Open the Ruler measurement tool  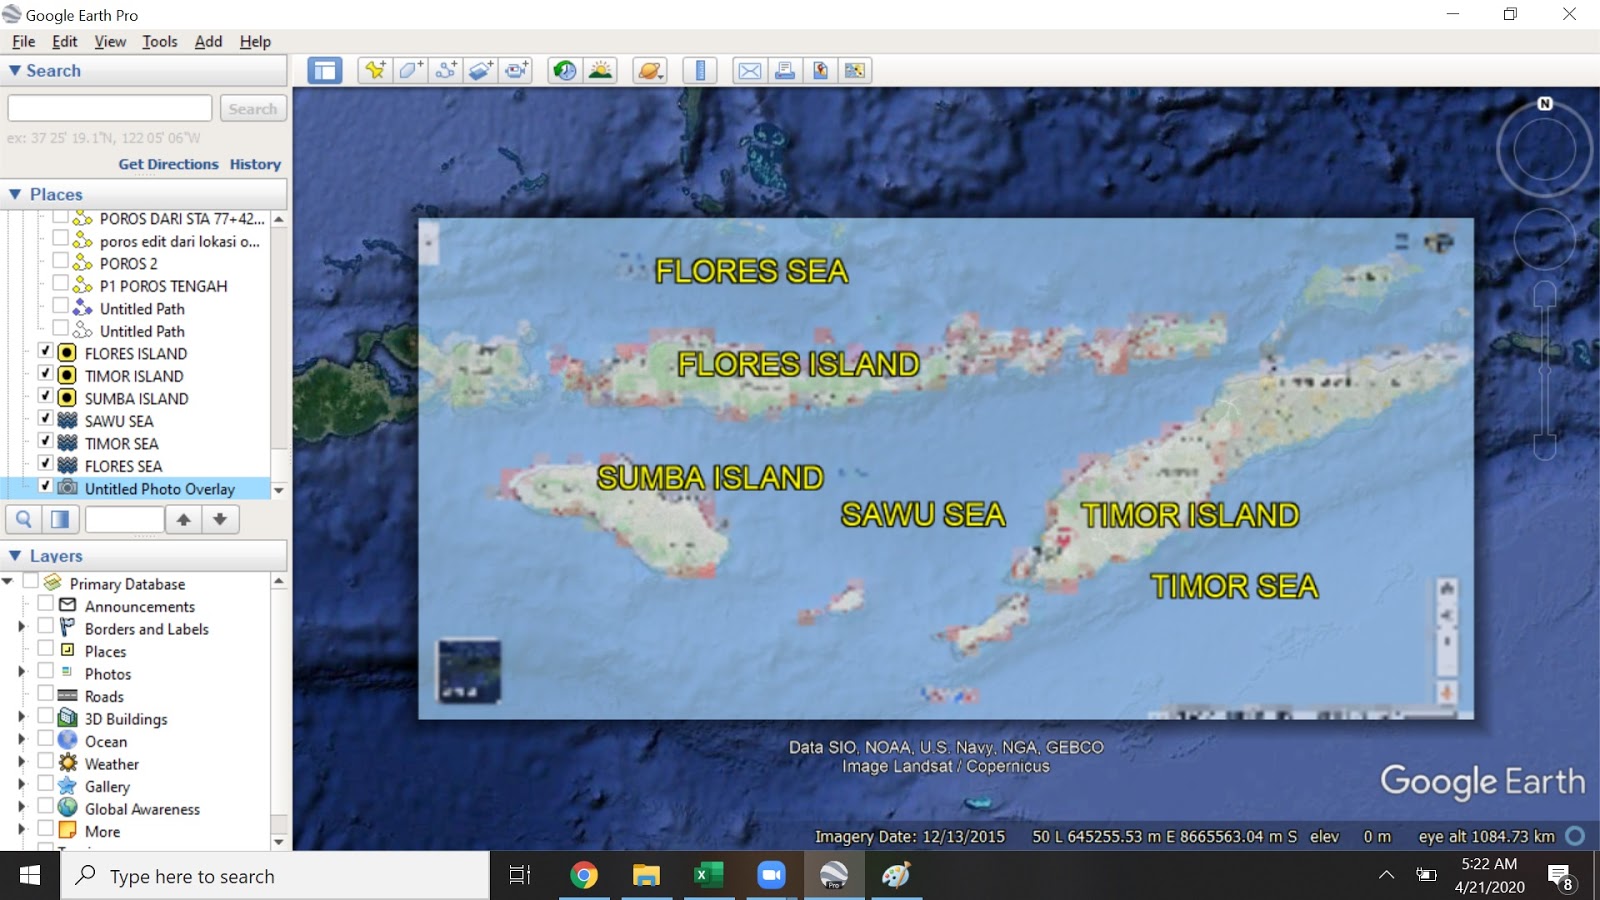700,70
